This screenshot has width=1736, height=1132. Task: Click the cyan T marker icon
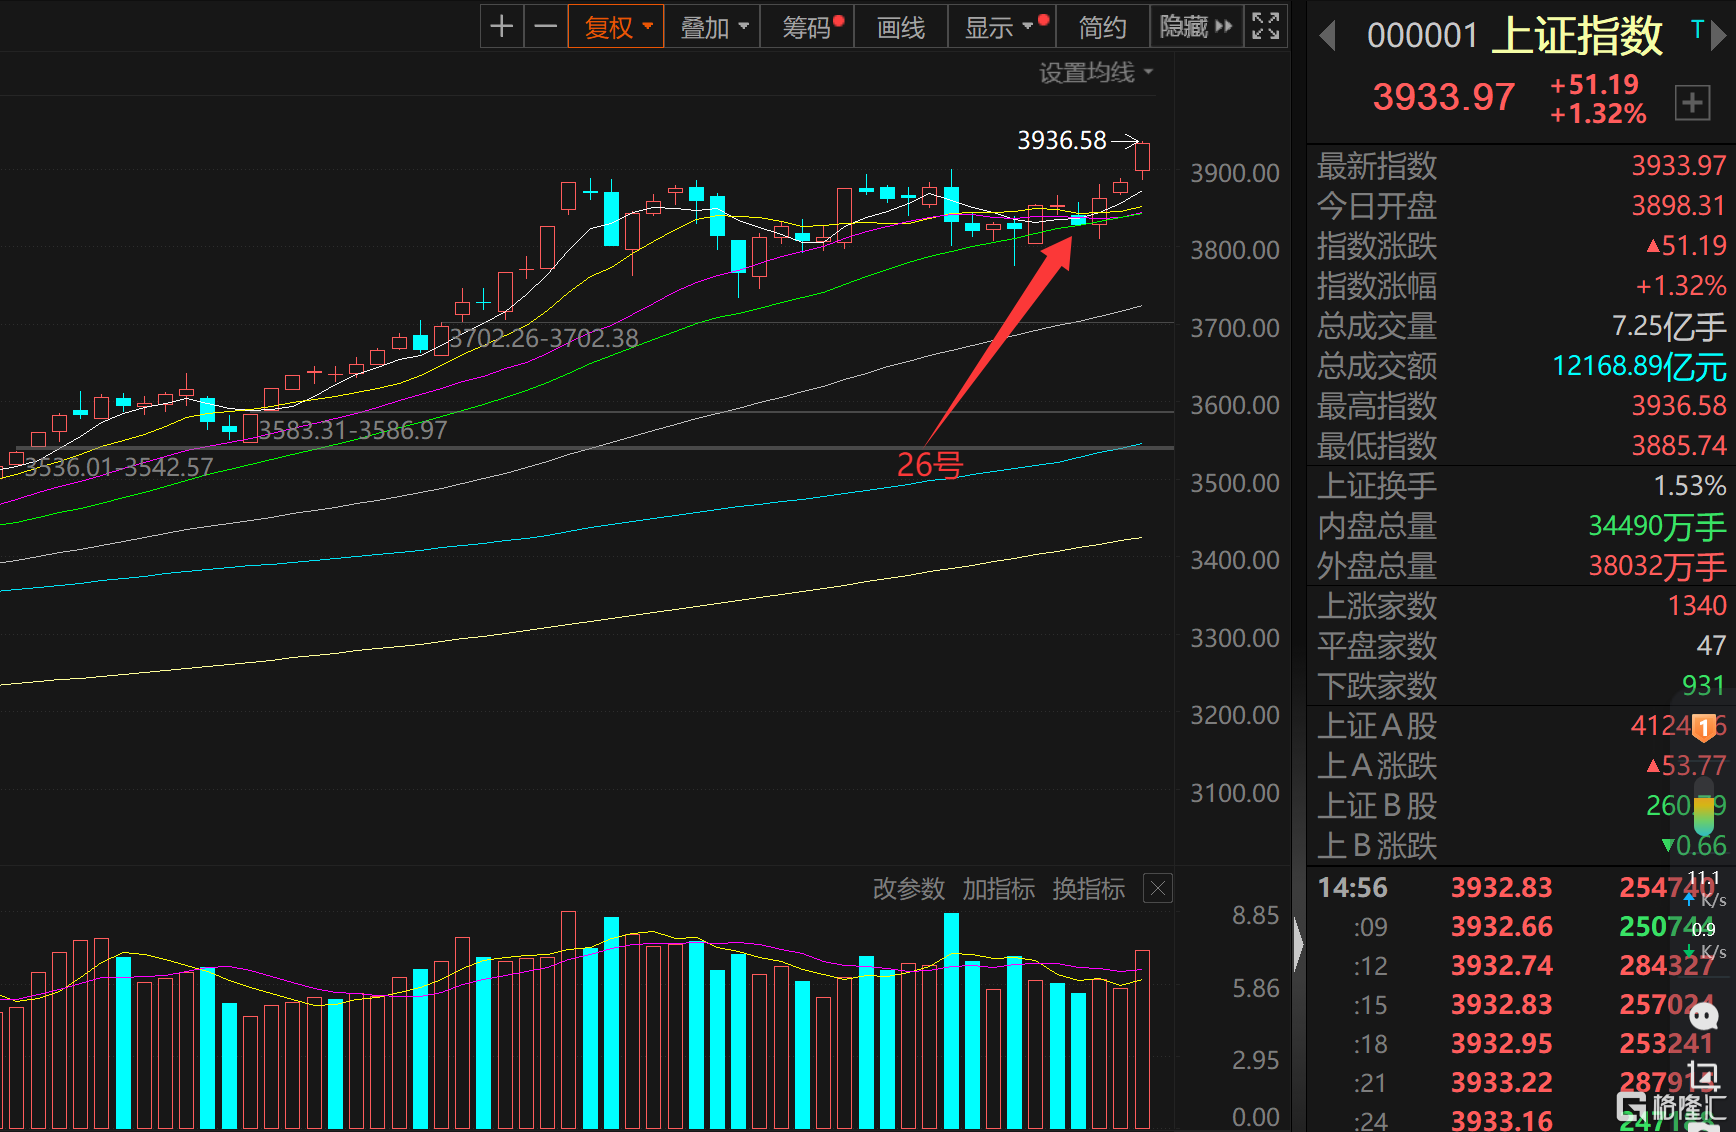click(1697, 30)
